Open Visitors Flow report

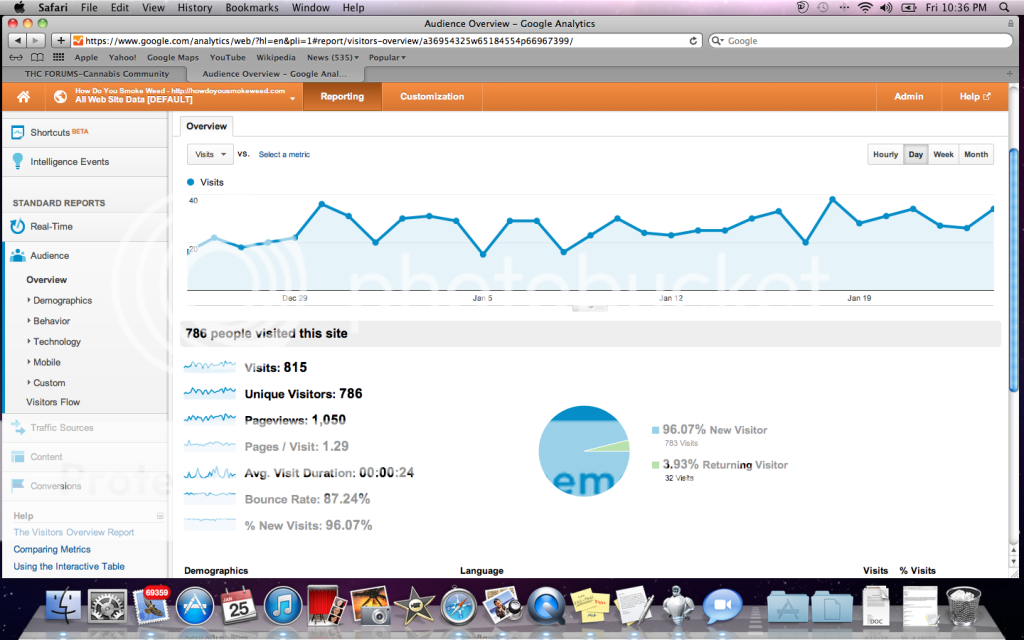[53, 402]
